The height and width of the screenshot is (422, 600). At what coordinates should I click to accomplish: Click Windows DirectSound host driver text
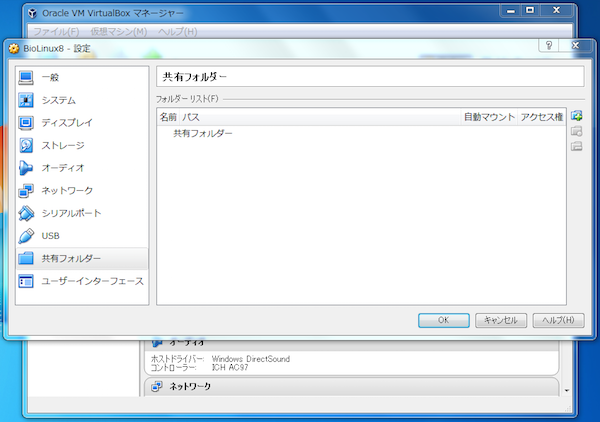click(251, 359)
